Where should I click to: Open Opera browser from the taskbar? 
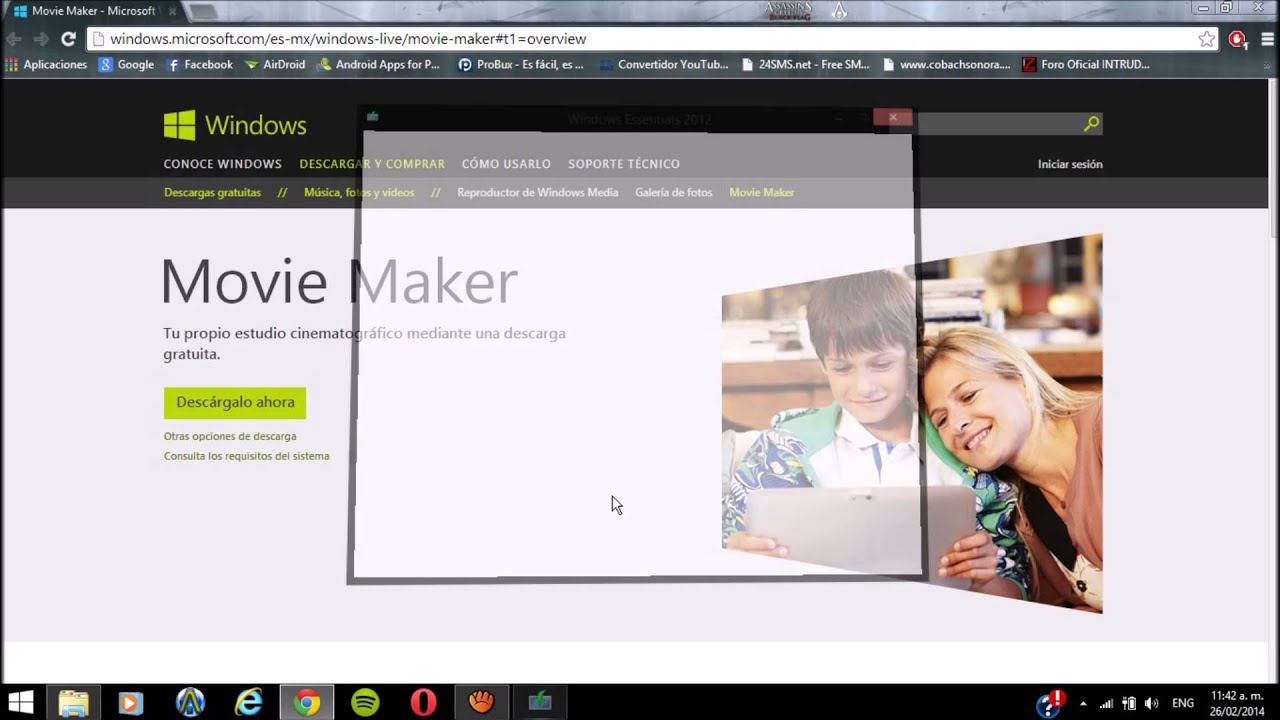pyautogui.click(x=423, y=703)
